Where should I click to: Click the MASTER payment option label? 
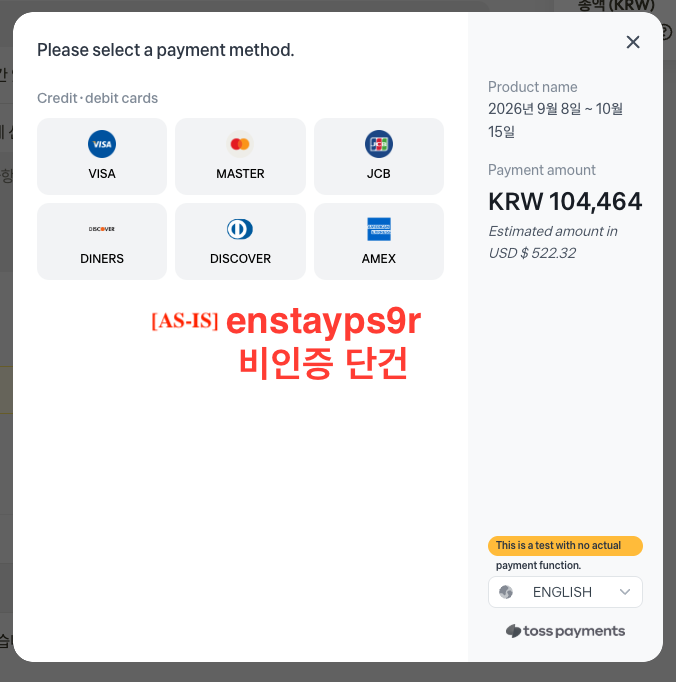click(x=240, y=174)
